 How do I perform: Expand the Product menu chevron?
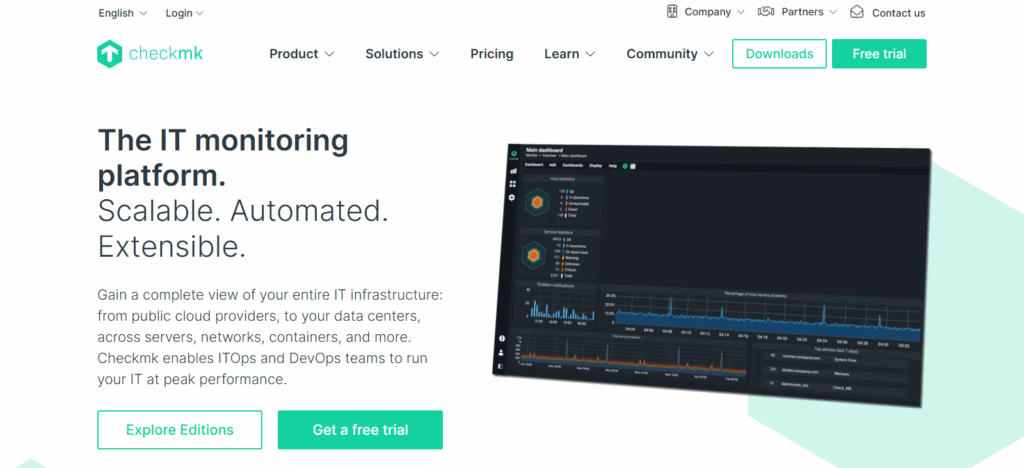point(329,54)
